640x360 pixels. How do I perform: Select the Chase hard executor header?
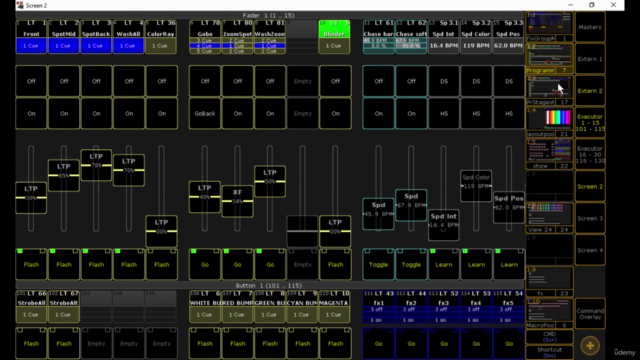[378, 37]
